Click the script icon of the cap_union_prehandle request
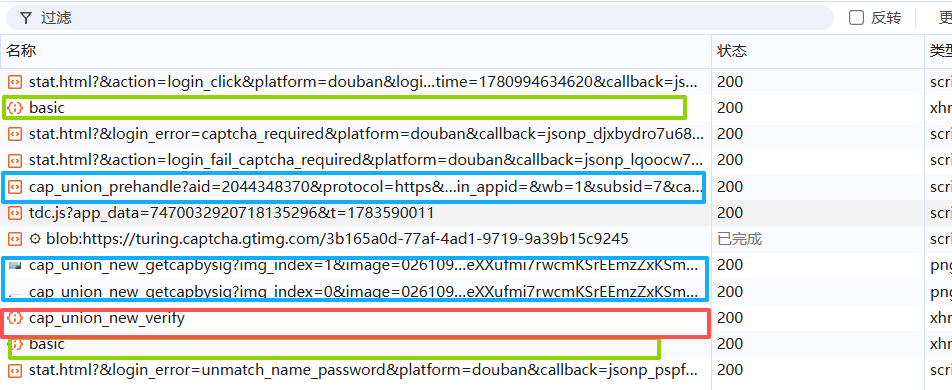The image size is (952, 390). coord(15,186)
